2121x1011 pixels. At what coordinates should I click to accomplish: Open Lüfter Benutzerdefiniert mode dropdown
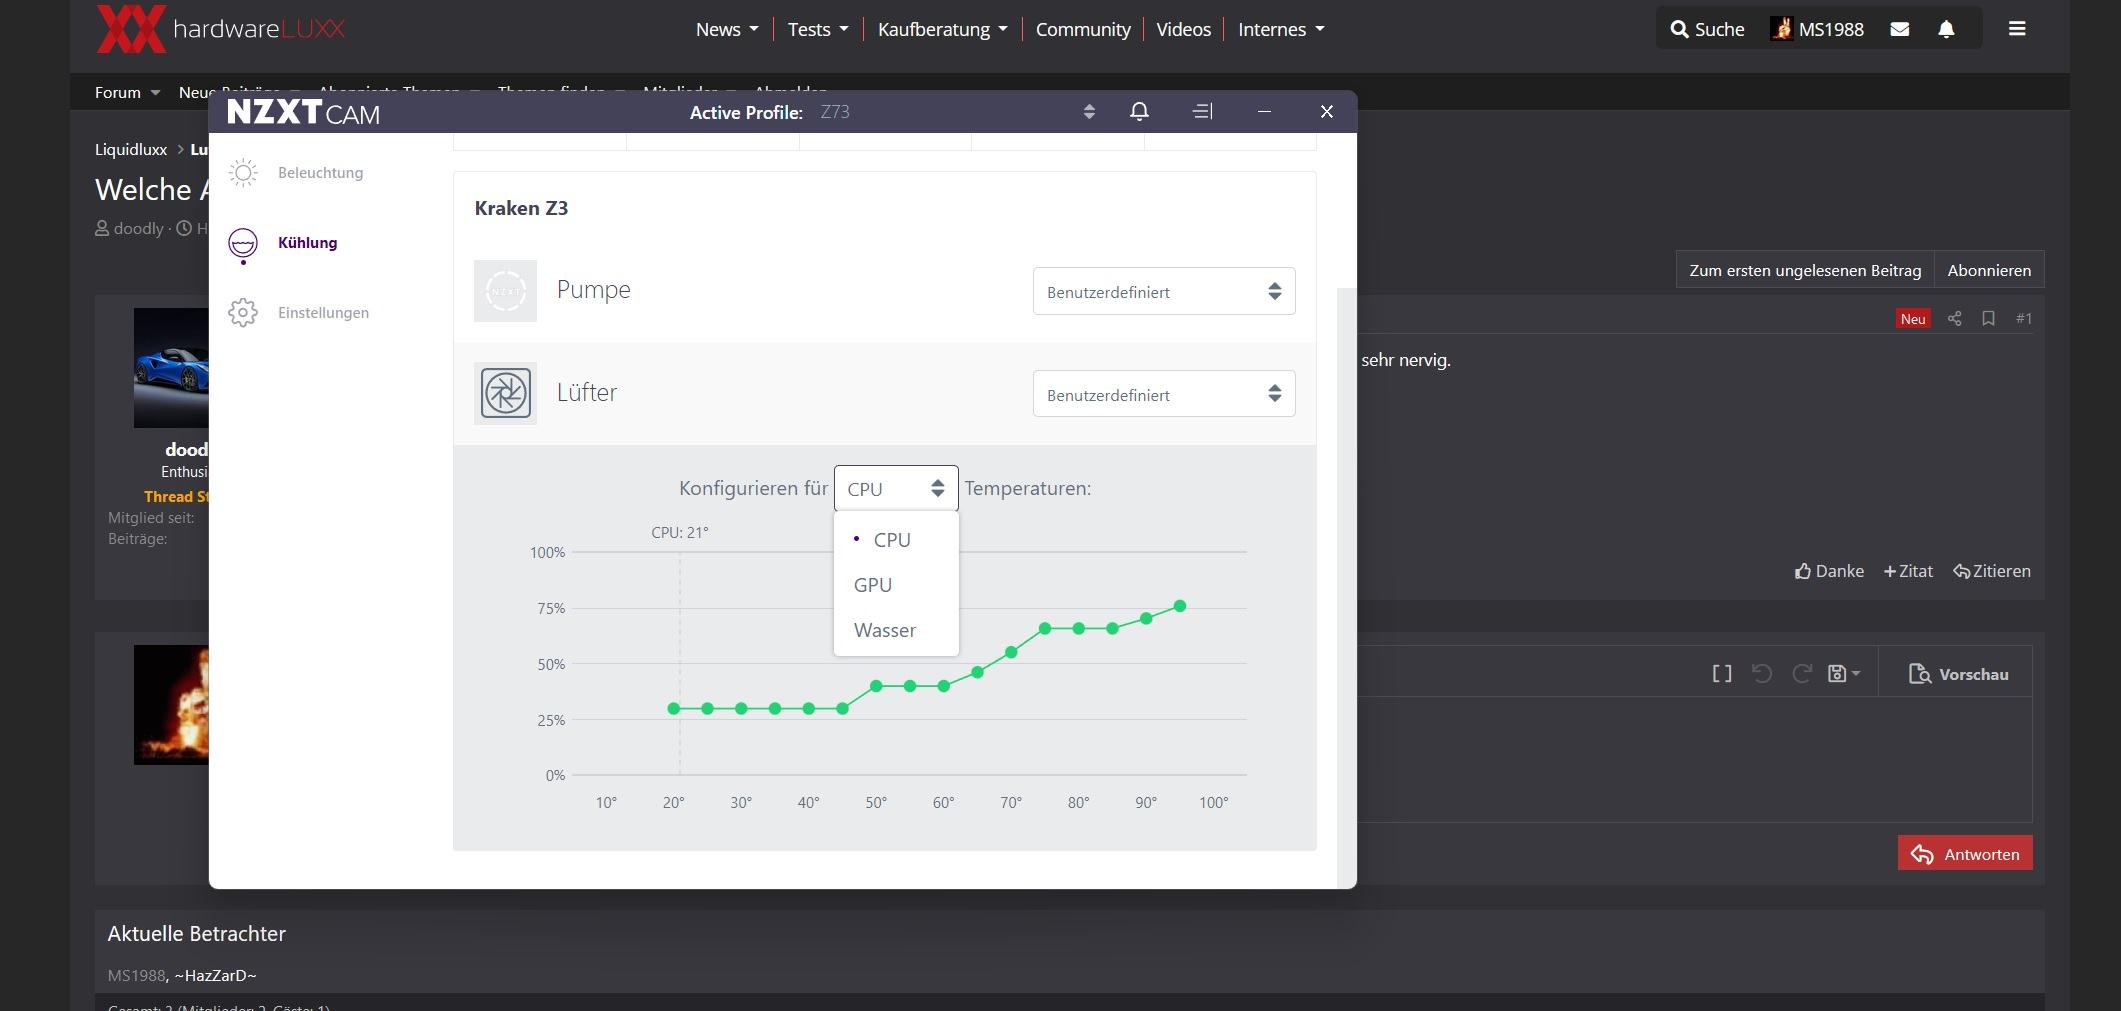[x=1164, y=395]
